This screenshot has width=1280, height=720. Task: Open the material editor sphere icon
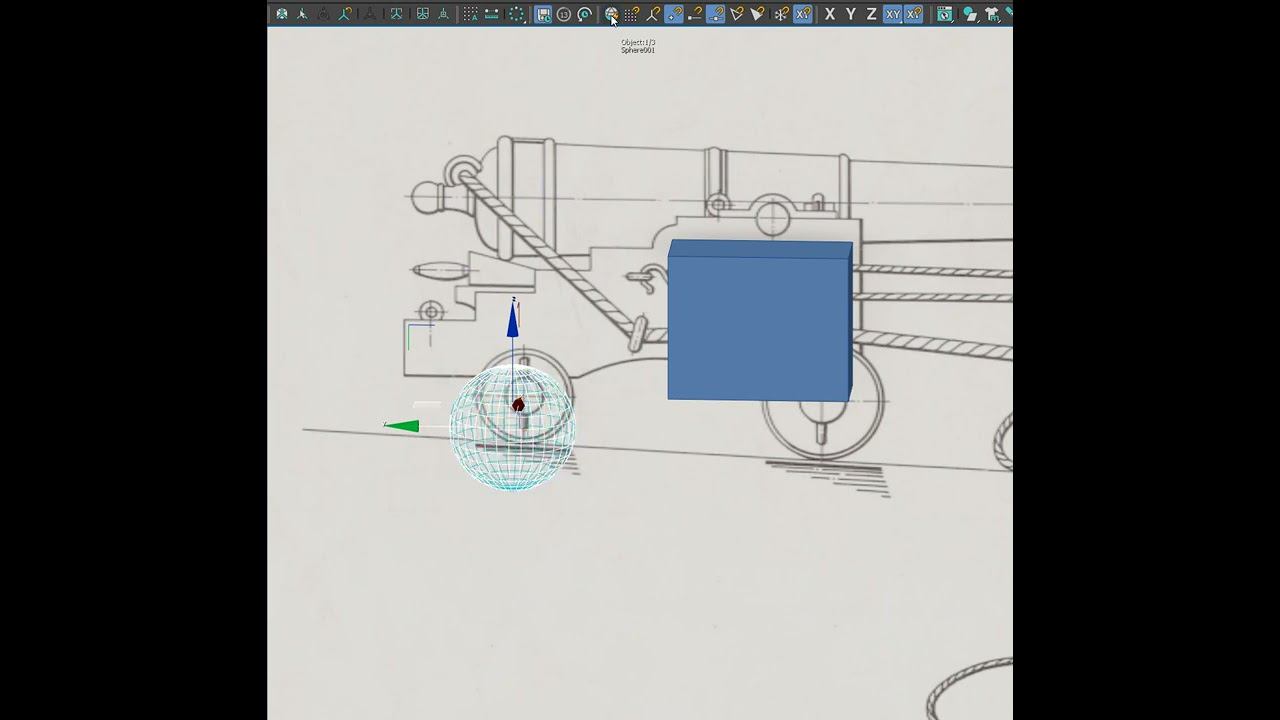[970, 14]
